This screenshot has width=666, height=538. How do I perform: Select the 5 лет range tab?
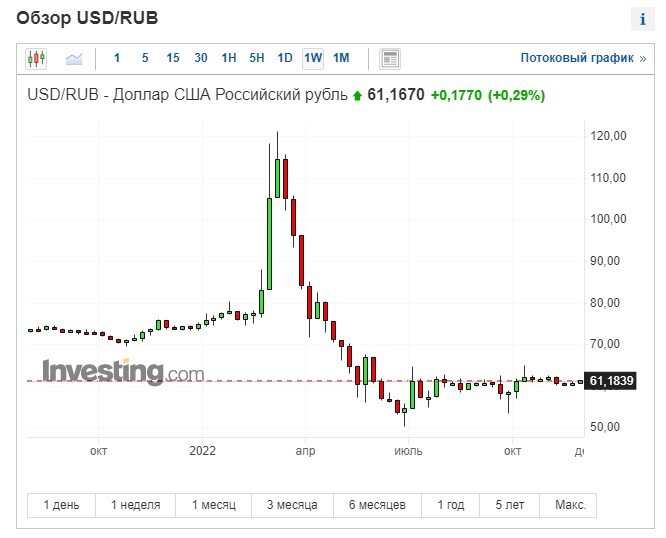(510, 505)
